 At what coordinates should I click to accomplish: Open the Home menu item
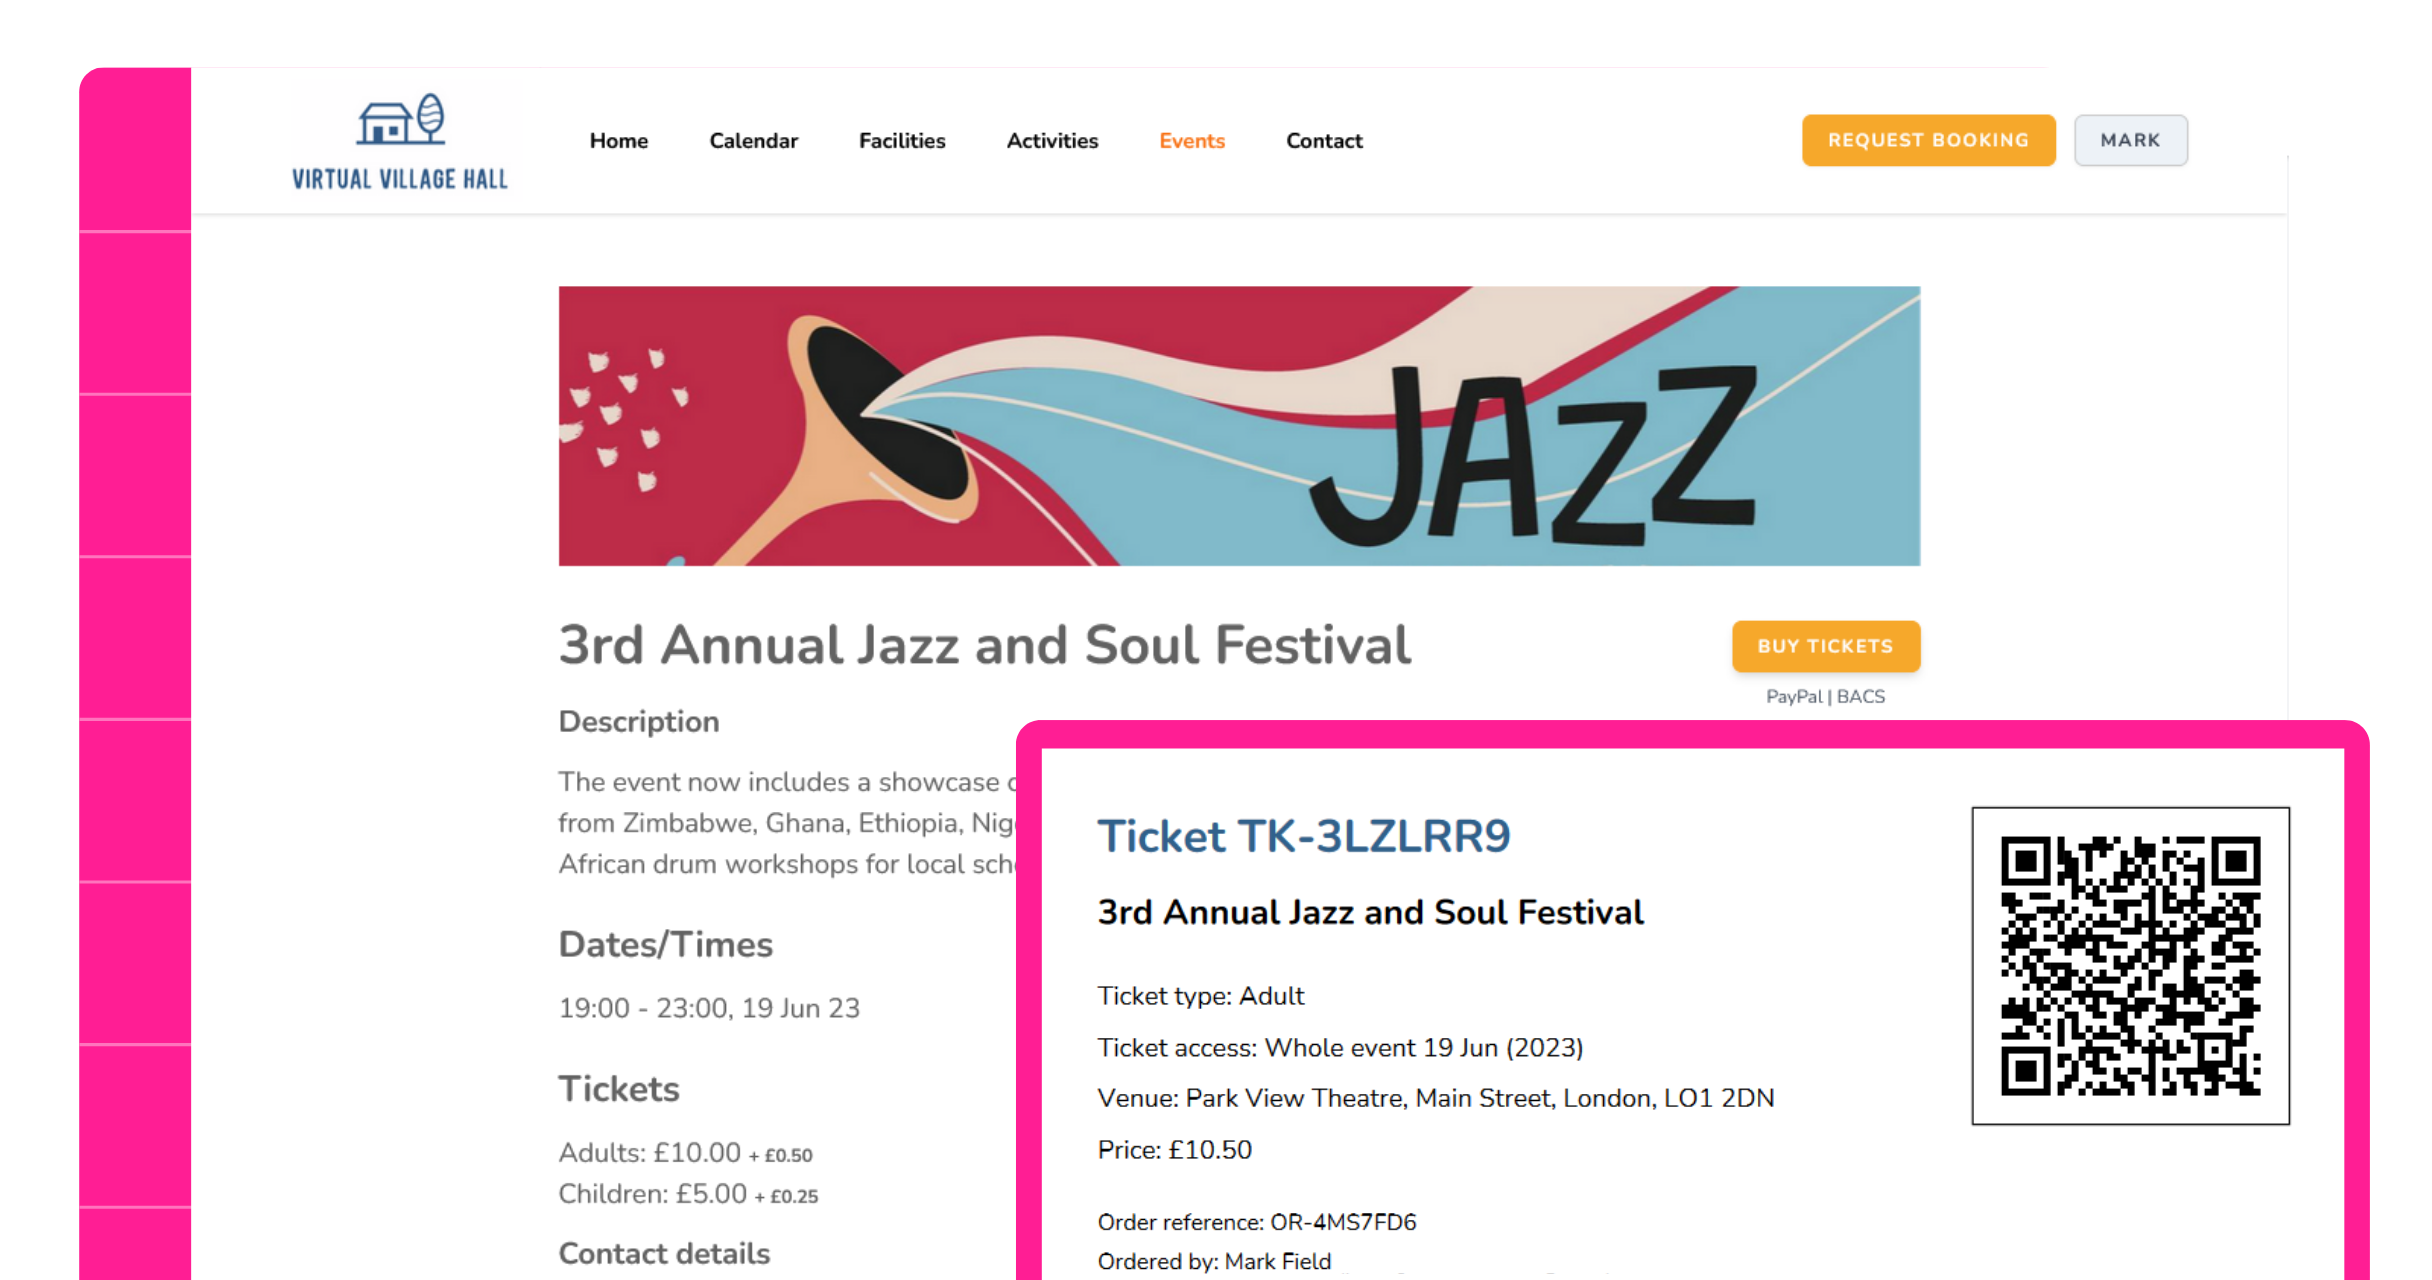[618, 141]
